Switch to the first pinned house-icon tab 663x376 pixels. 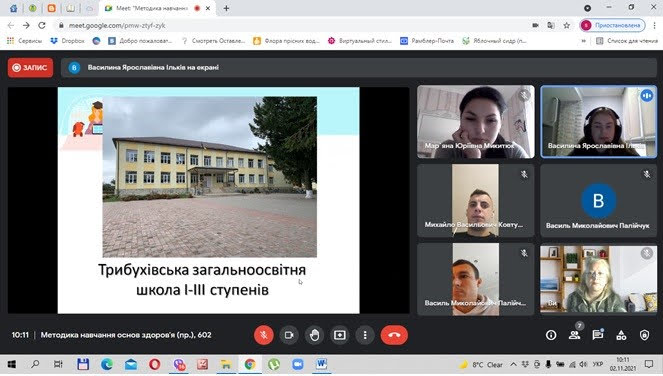click(14, 8)
